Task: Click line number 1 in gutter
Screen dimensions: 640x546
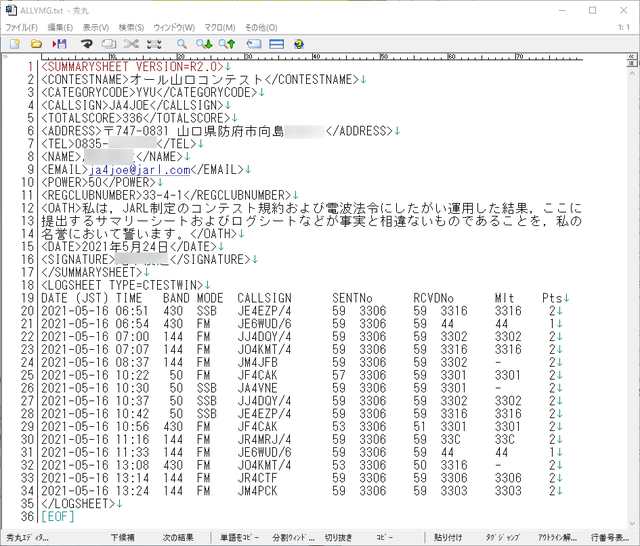Action: coord(30,67)
